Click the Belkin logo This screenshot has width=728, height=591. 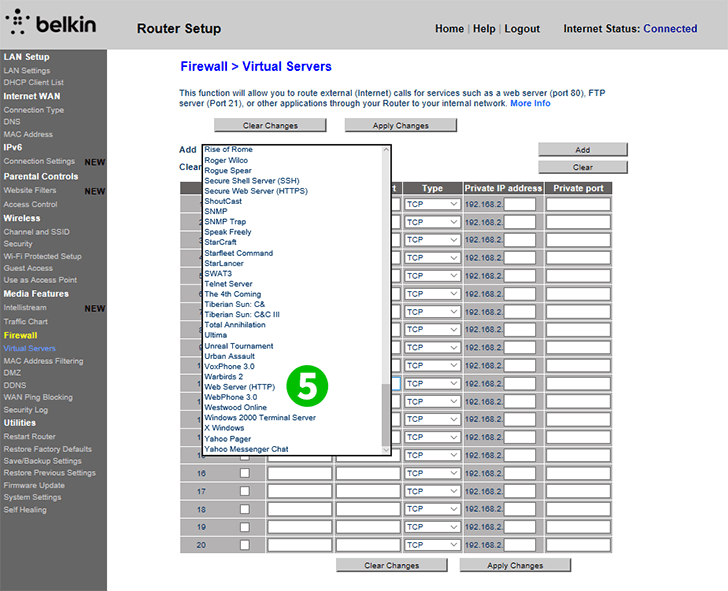[x=51, y=22]
